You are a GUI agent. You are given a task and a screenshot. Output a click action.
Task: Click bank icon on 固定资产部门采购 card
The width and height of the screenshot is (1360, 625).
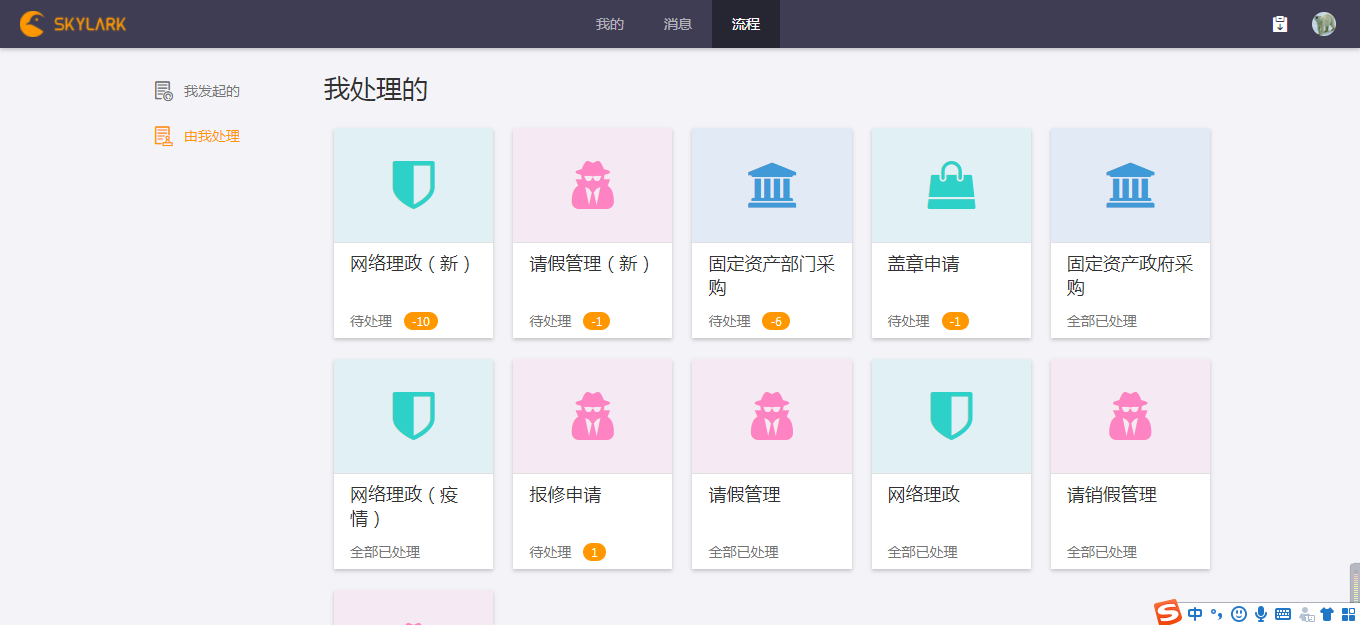772,185
